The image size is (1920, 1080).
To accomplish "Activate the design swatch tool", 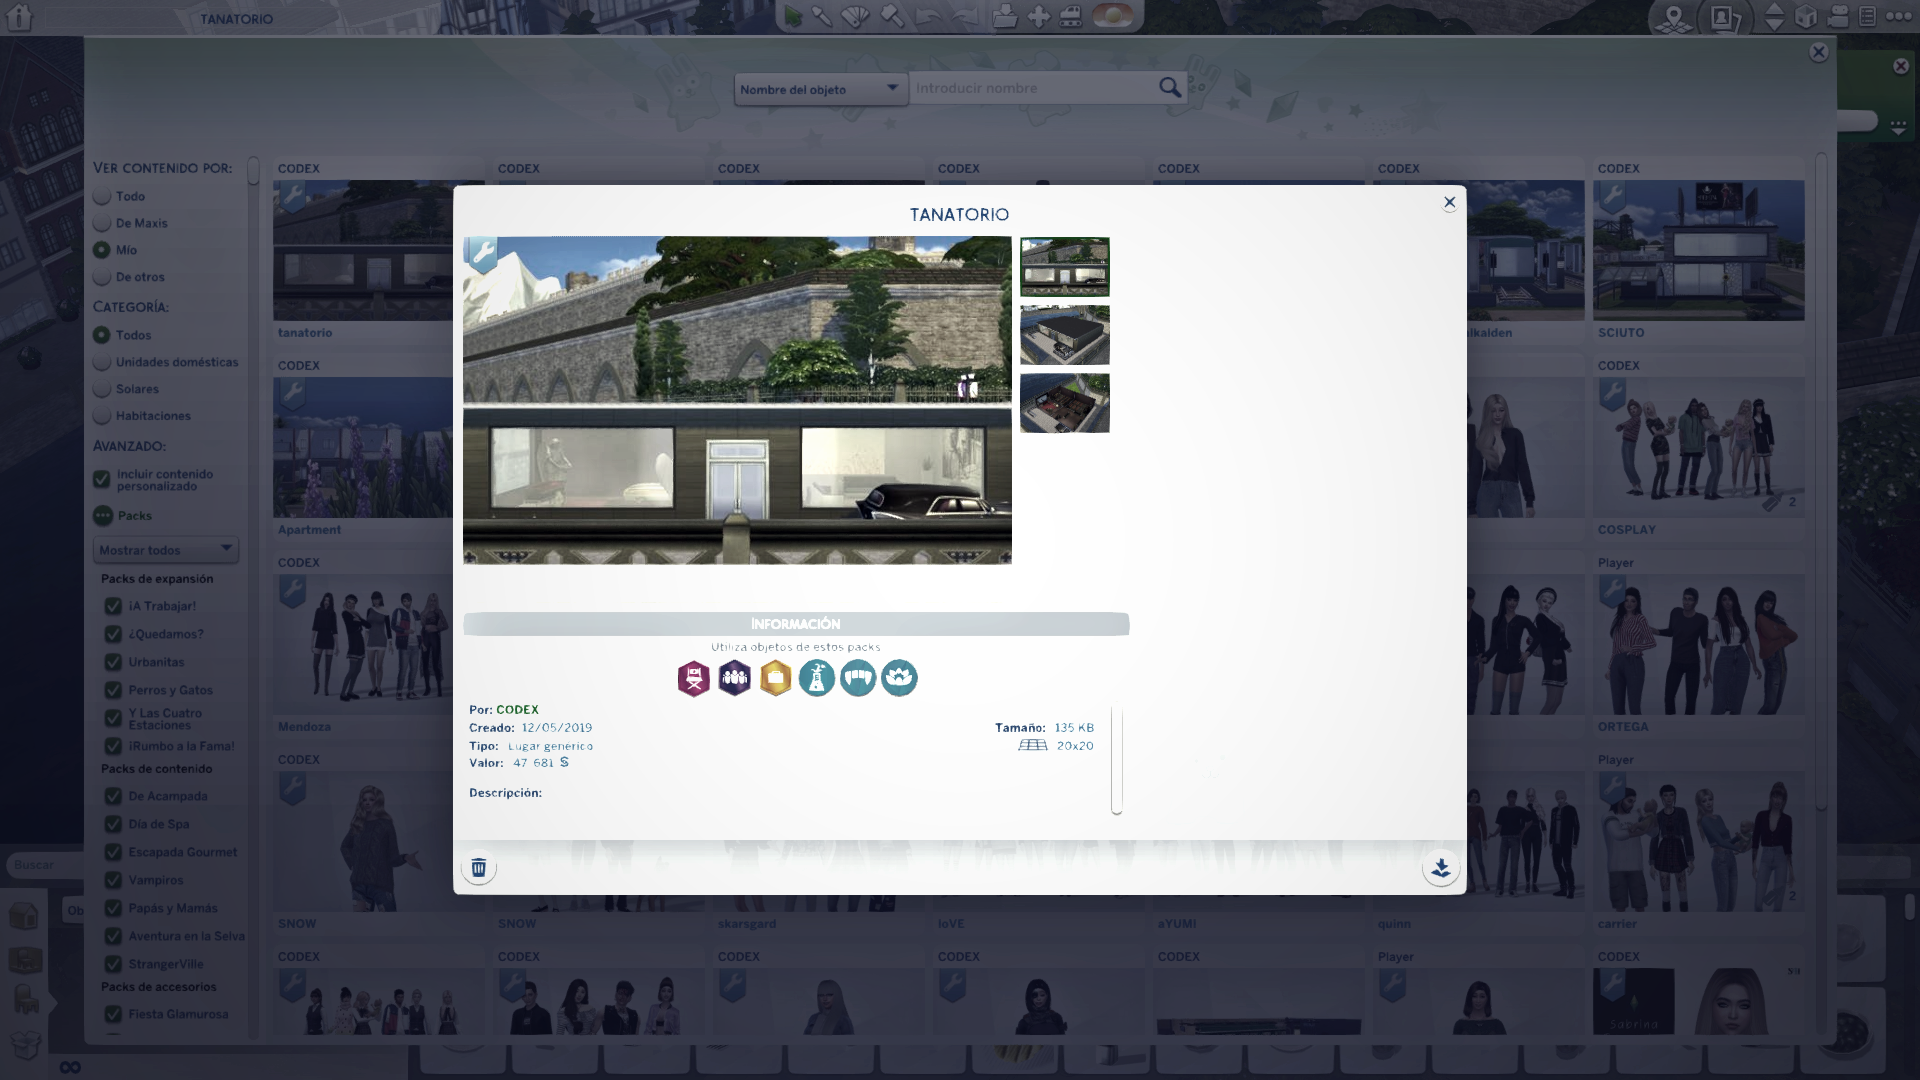I will (x=857, y=17).
